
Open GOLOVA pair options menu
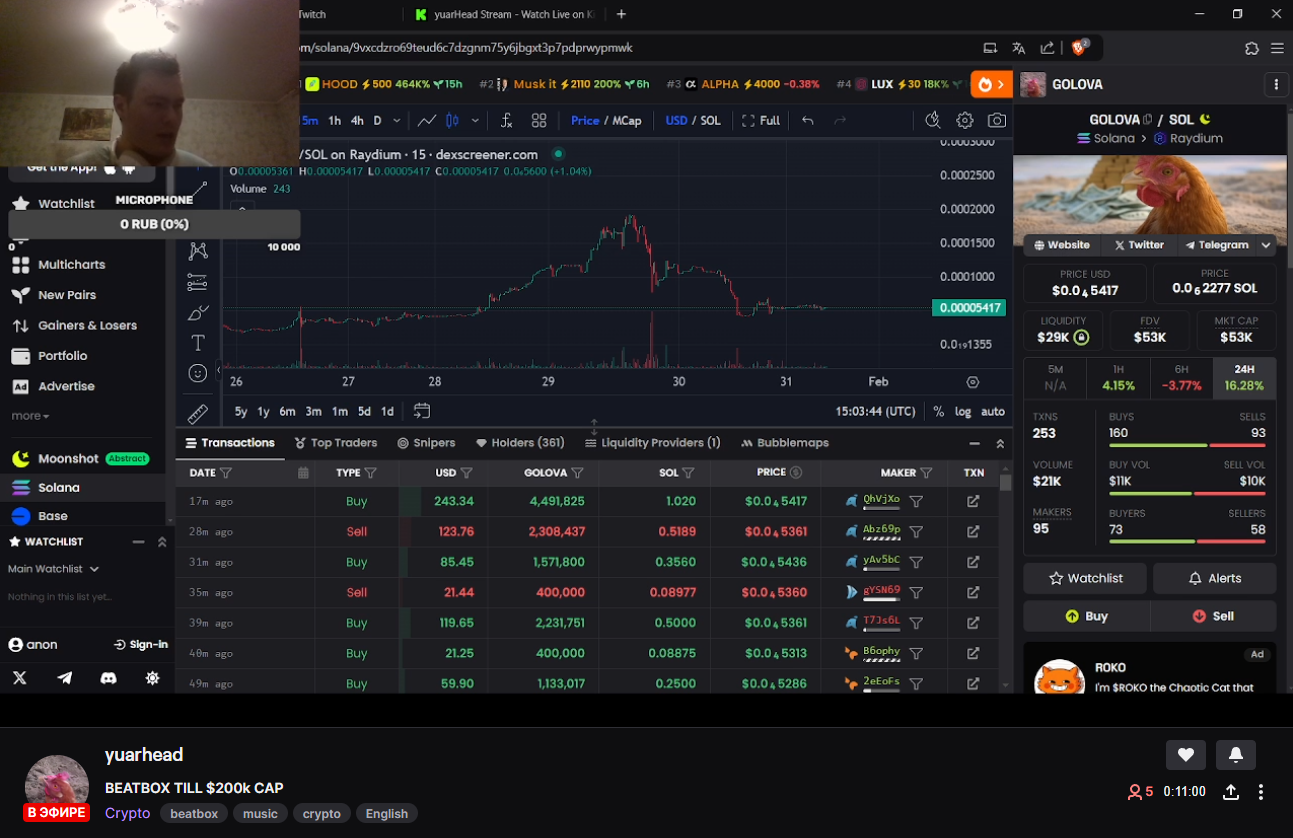click(1276, 85)
